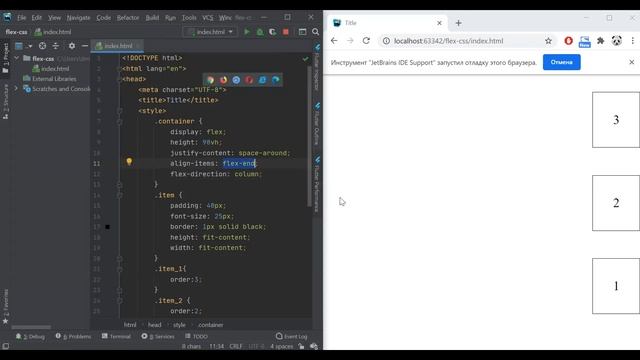
Task: Bookmark the page with the star icon
Action: pos(548,41)
